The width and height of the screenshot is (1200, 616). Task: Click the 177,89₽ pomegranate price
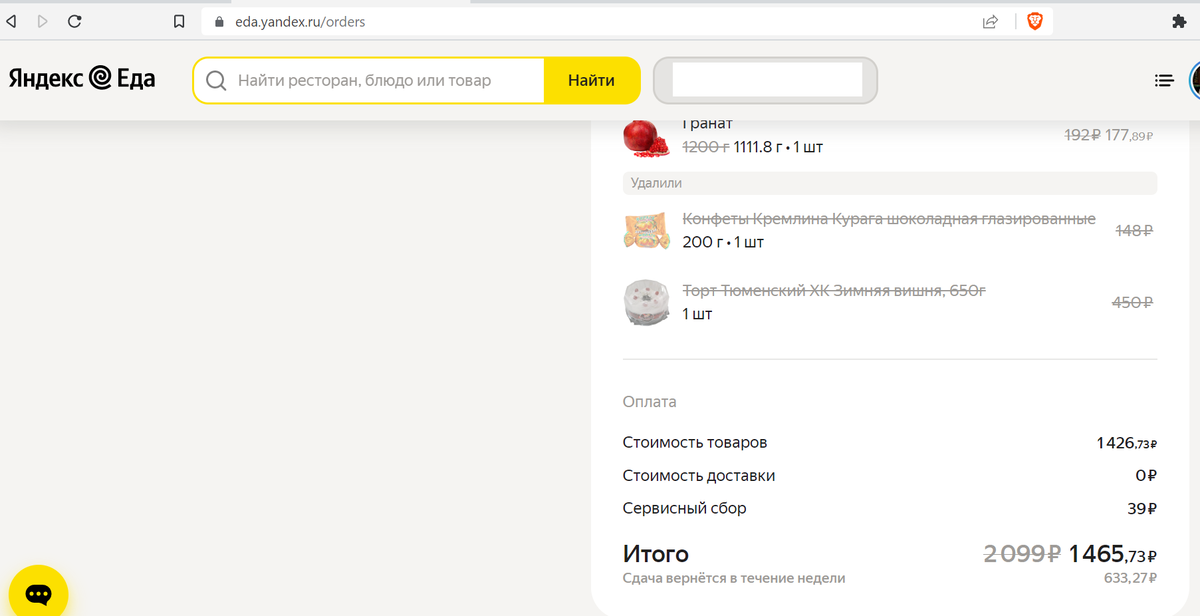point(1130,135)
